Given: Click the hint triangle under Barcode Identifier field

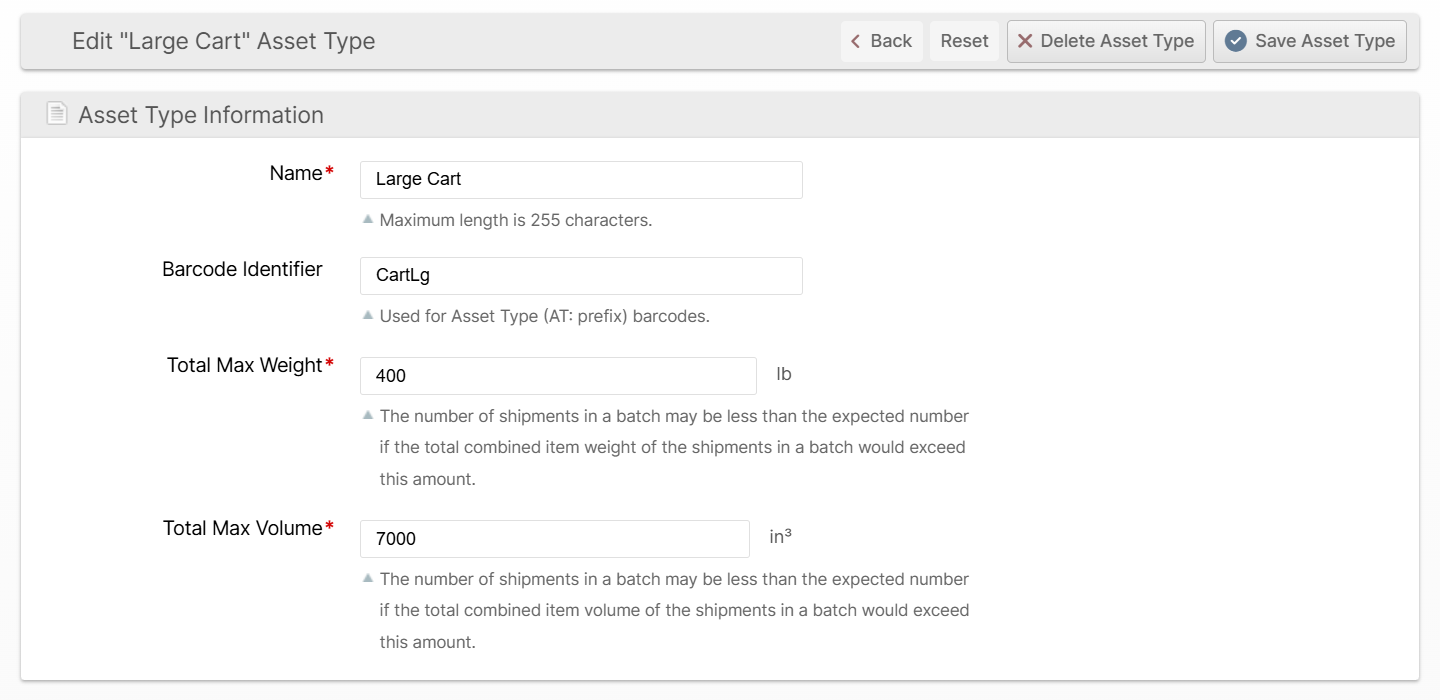Looking at the screenshot, I should [x=368, y=314].
